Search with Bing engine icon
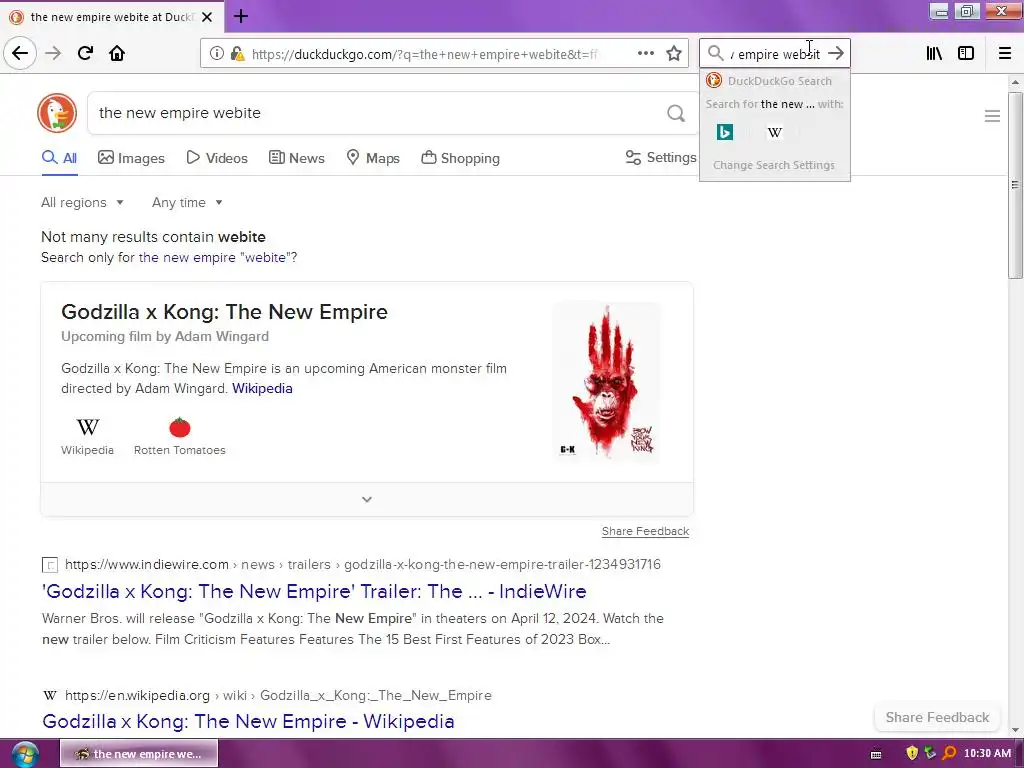 (x=725, y=132)
